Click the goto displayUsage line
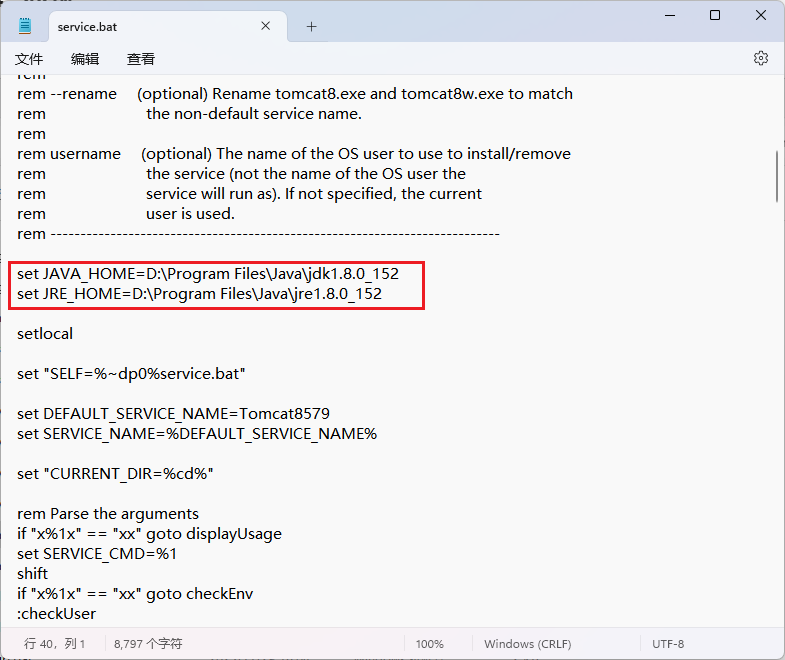Screen dimensions: 785x660 click(x=149, y=534)
